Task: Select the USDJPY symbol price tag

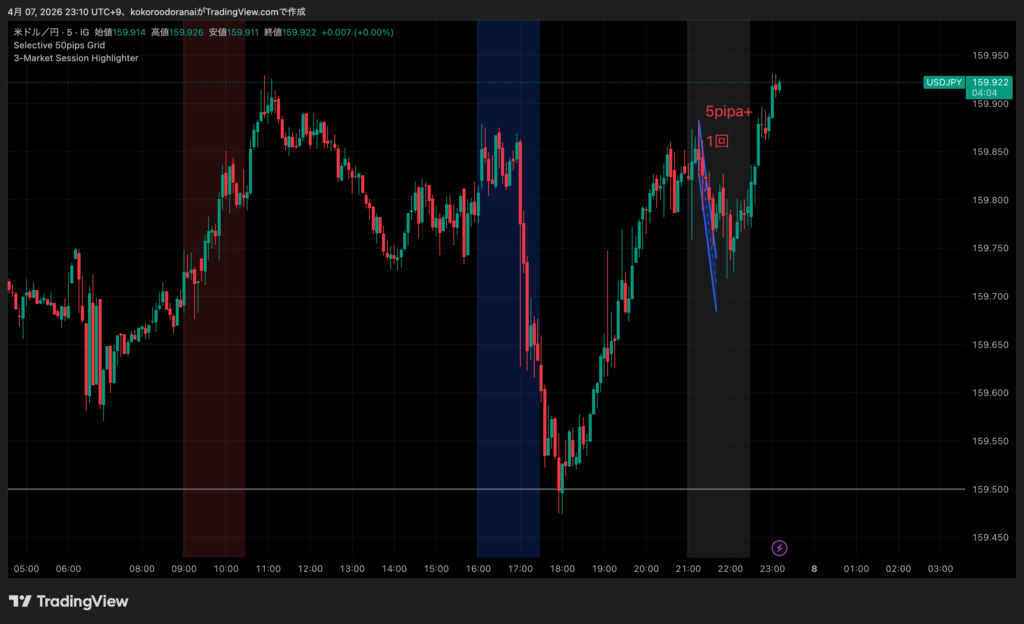Action: coord(945,82)
